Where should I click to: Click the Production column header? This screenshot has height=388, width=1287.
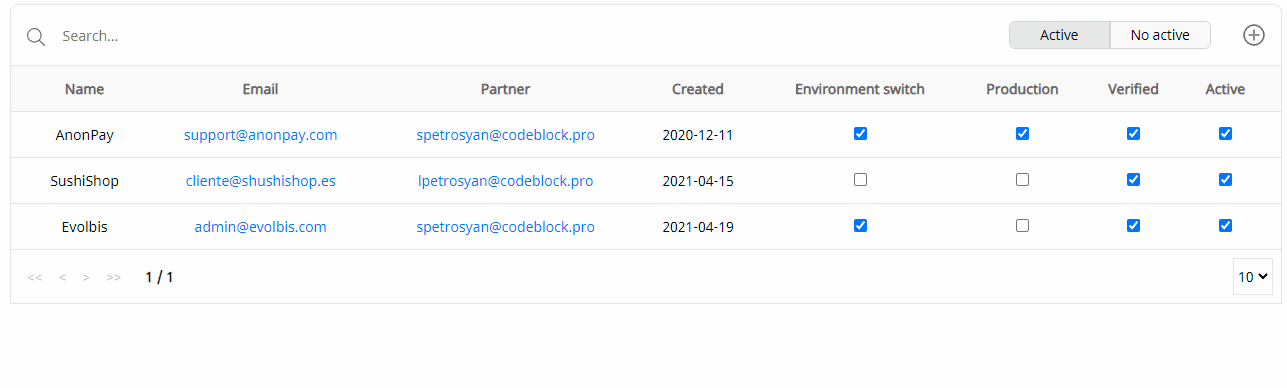[1022, 89]
